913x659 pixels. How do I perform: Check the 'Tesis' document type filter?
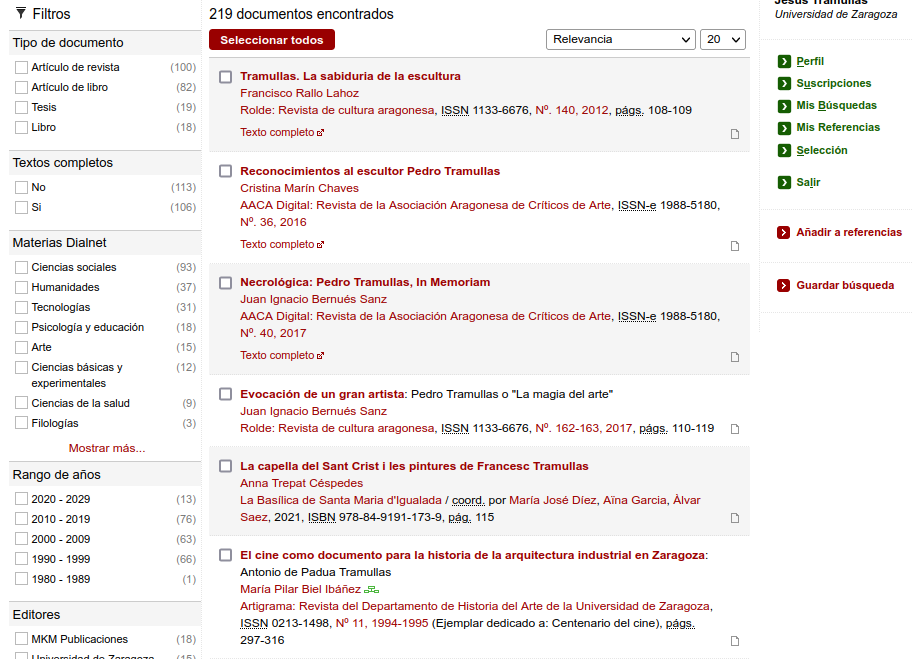pos(22,108)
